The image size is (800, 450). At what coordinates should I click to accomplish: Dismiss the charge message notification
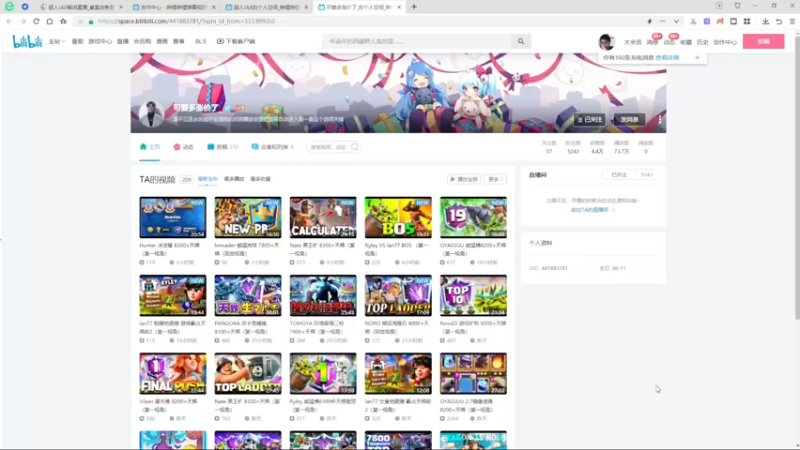point(697,58)
